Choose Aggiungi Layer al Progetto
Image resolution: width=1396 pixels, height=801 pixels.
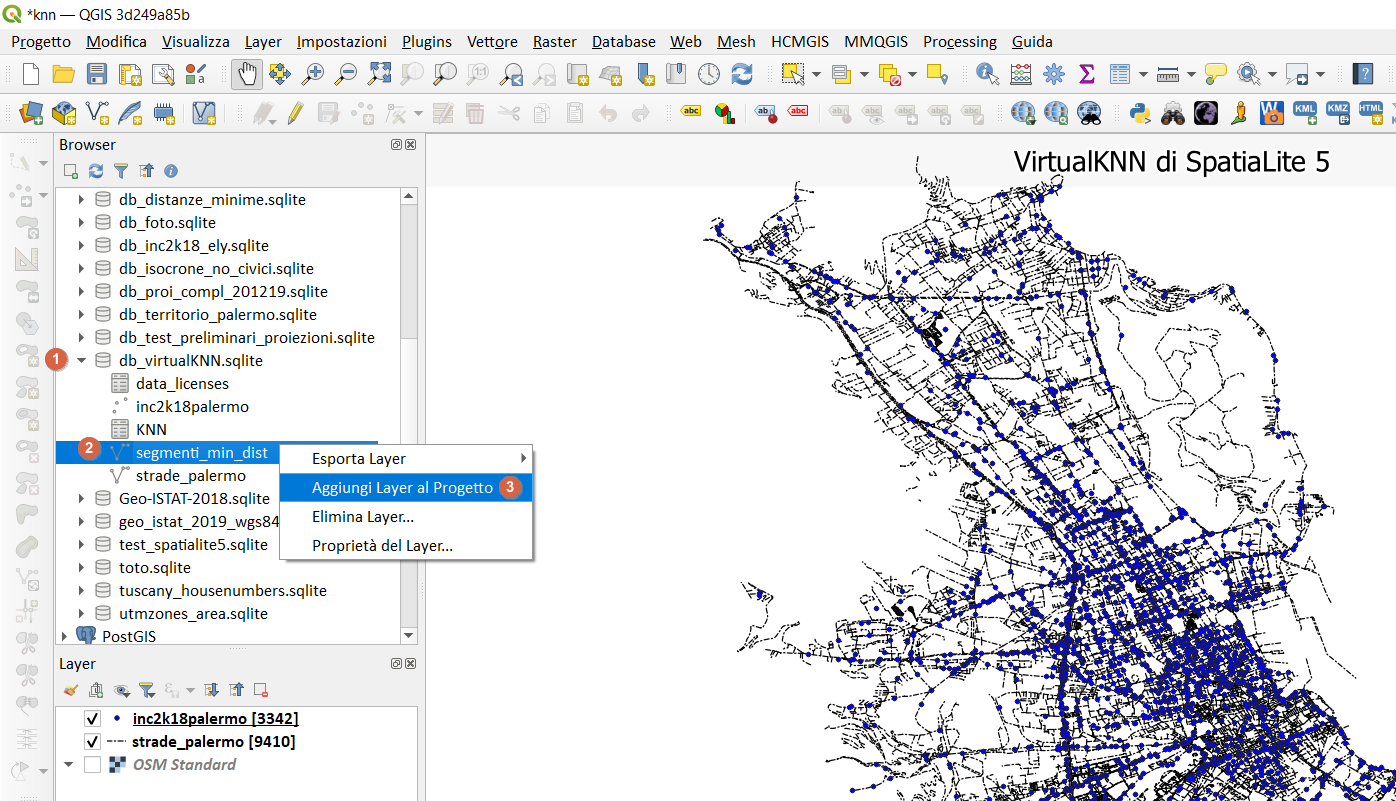(402, 488)
